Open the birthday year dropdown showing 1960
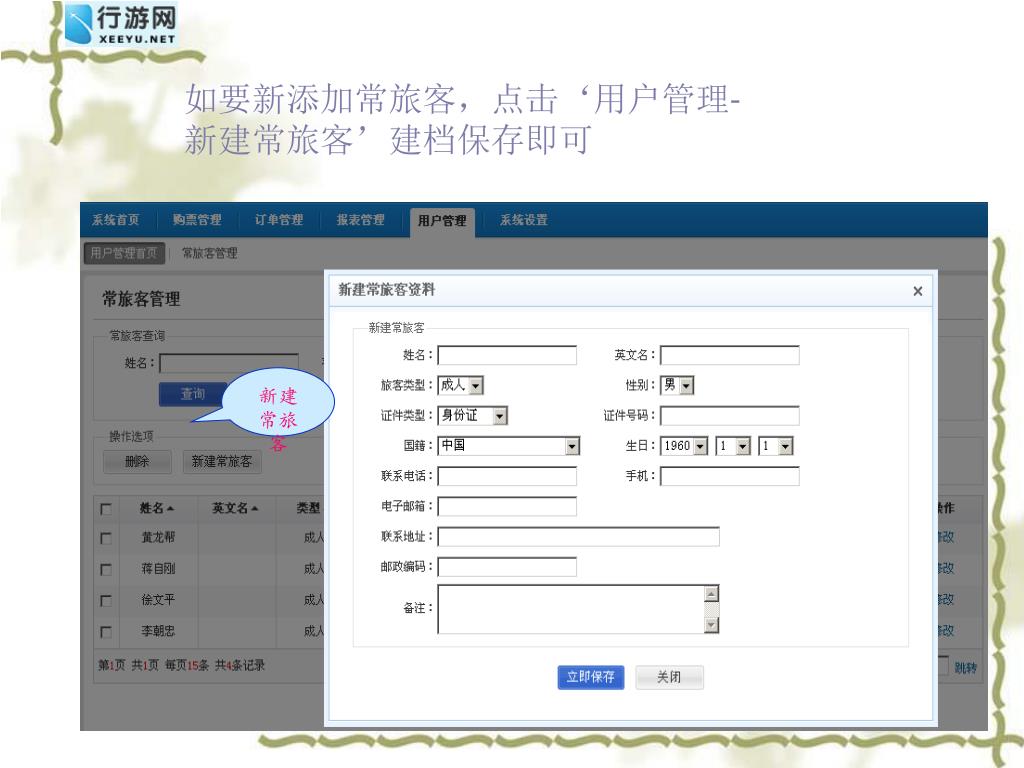The image size is (1024, 768). pos(684,446)
